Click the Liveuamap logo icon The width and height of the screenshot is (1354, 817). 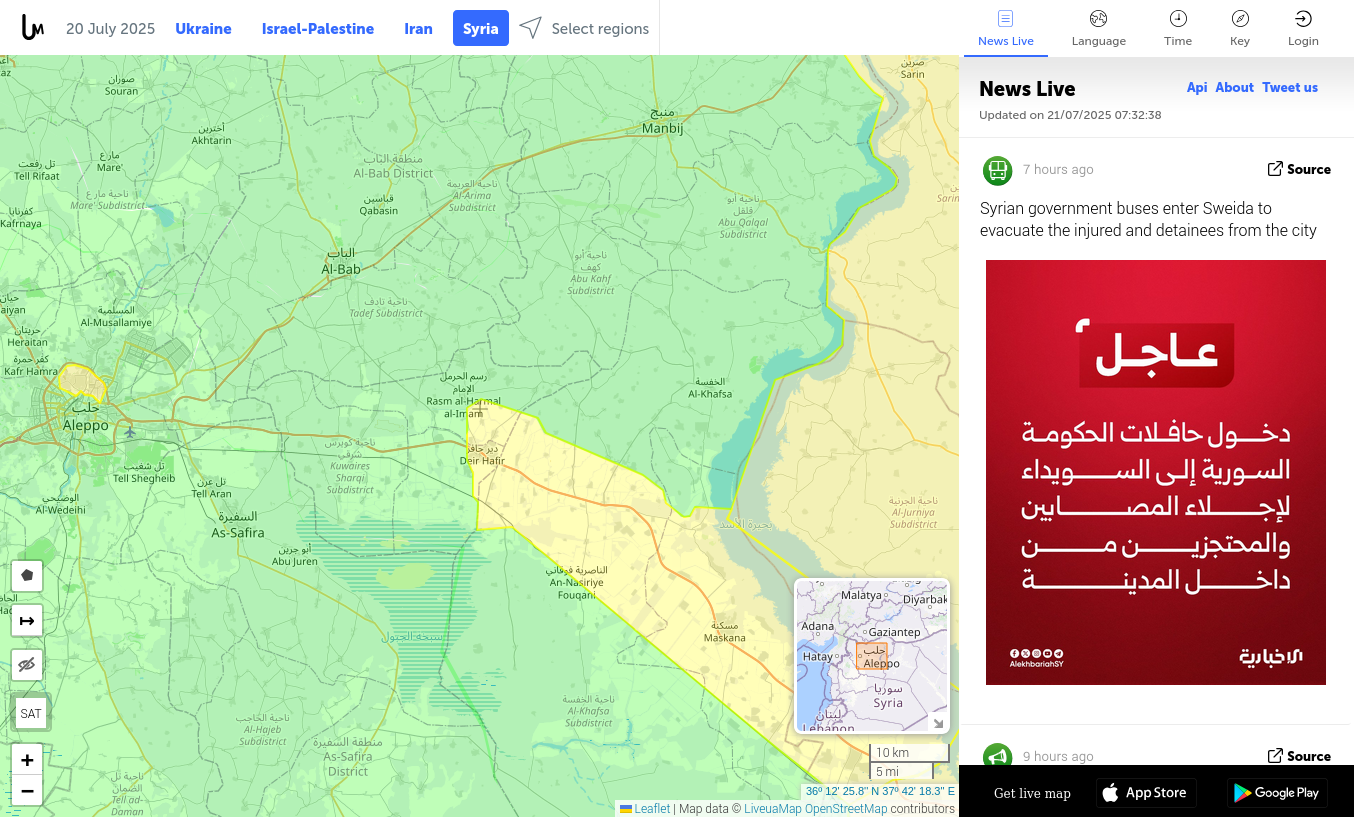pos(33,28)
